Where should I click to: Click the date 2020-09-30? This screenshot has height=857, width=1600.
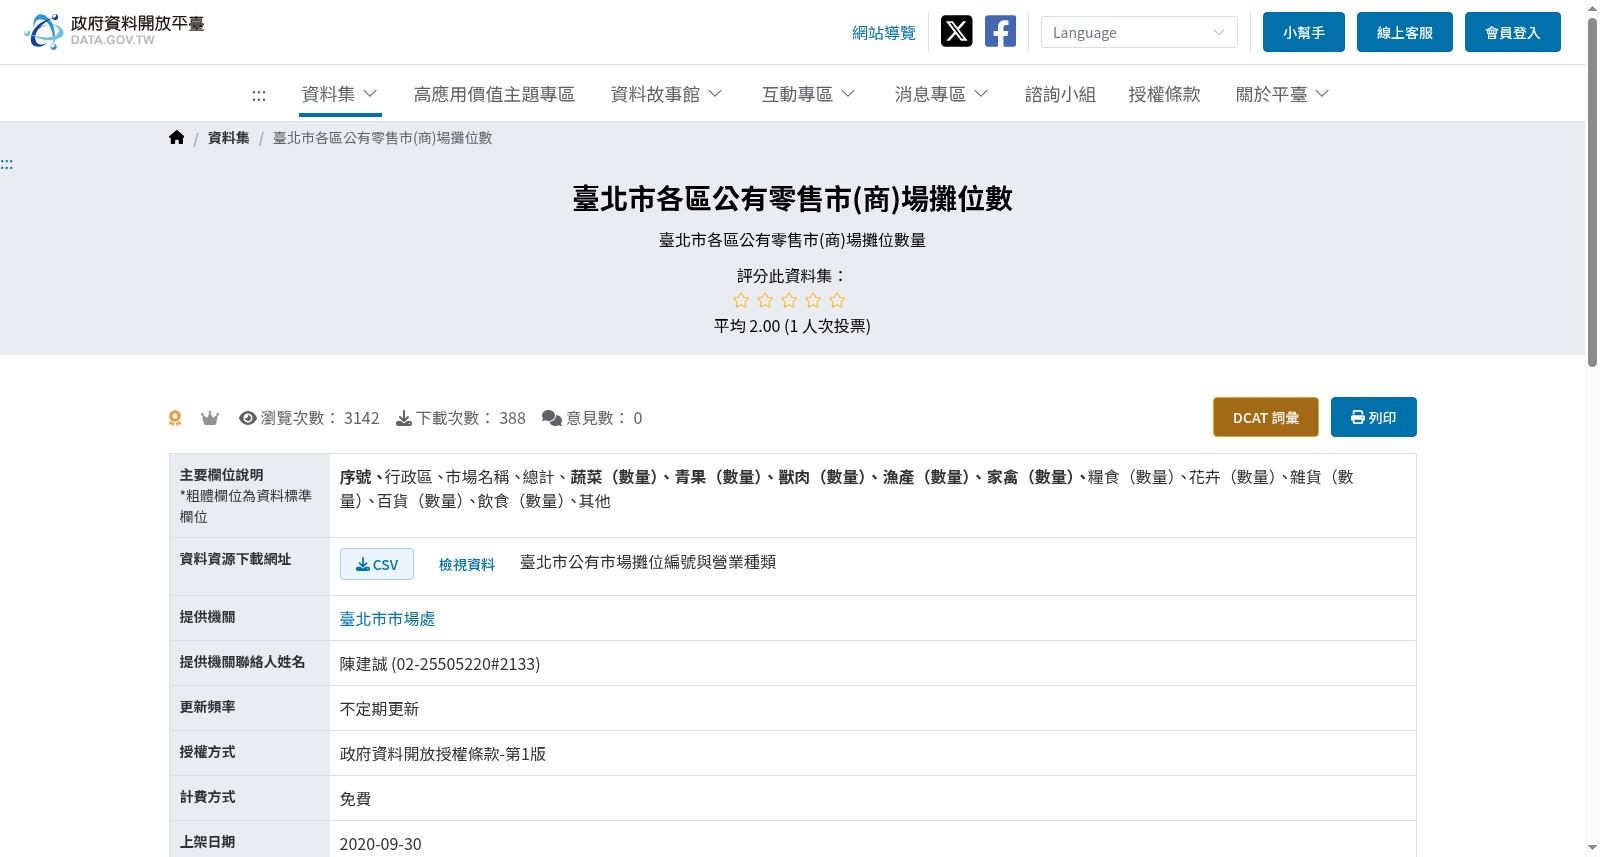[381, 844]
